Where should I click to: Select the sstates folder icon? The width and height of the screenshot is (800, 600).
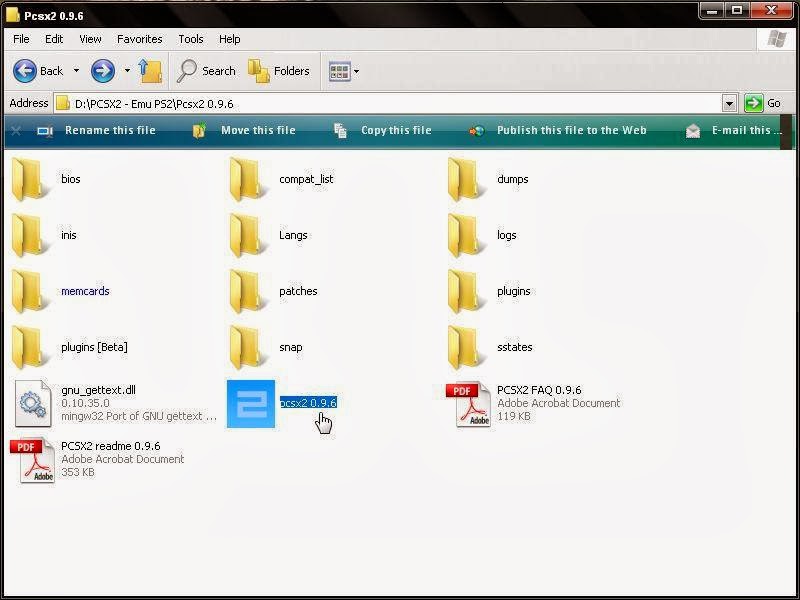[x=466, y=347]
